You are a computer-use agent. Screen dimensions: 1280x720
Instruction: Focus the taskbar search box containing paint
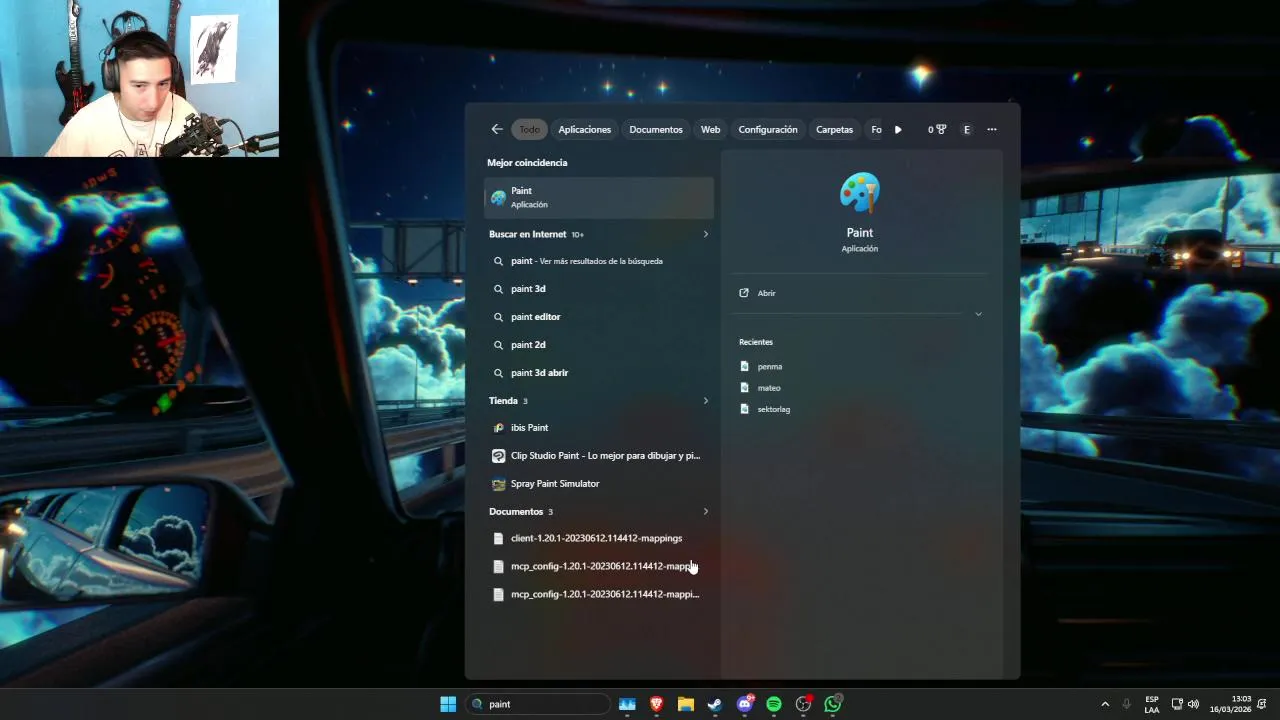pos(538,704)
